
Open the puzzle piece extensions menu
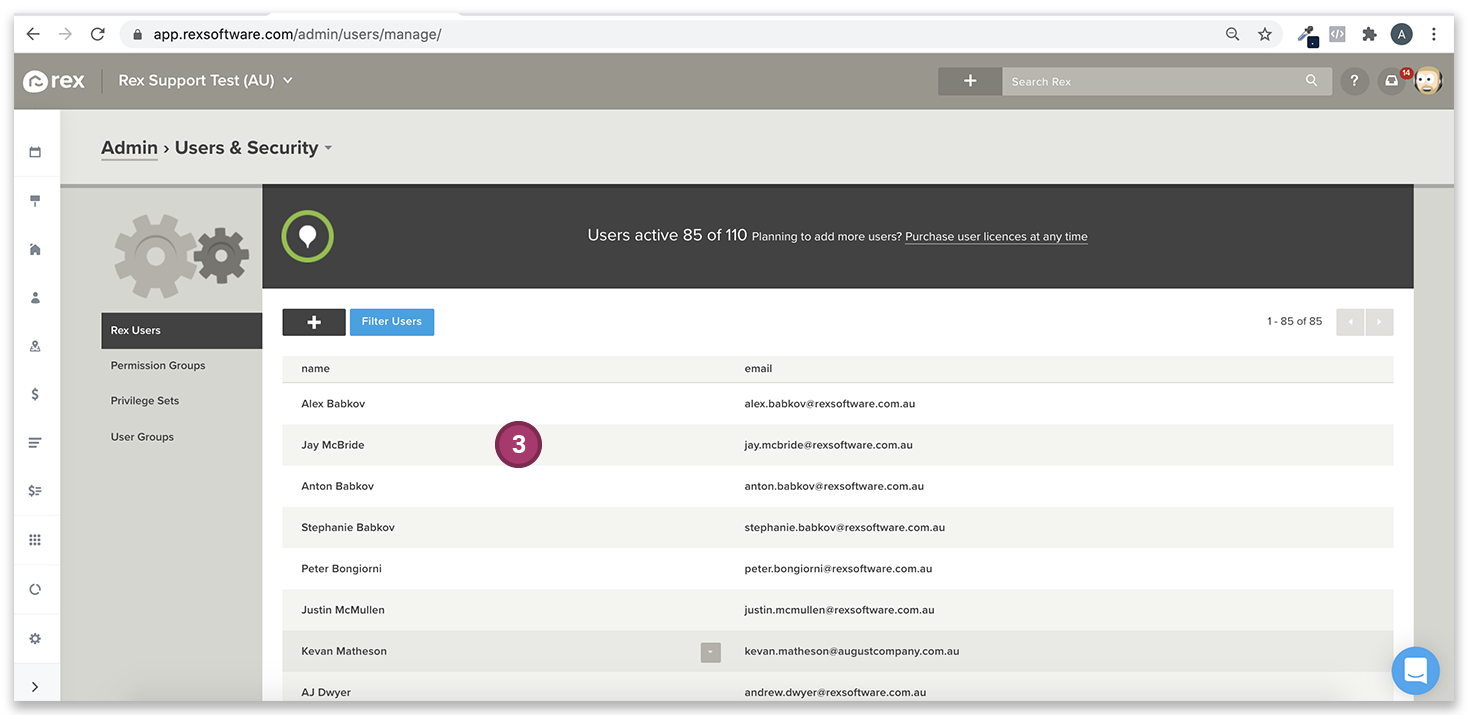1370,34
